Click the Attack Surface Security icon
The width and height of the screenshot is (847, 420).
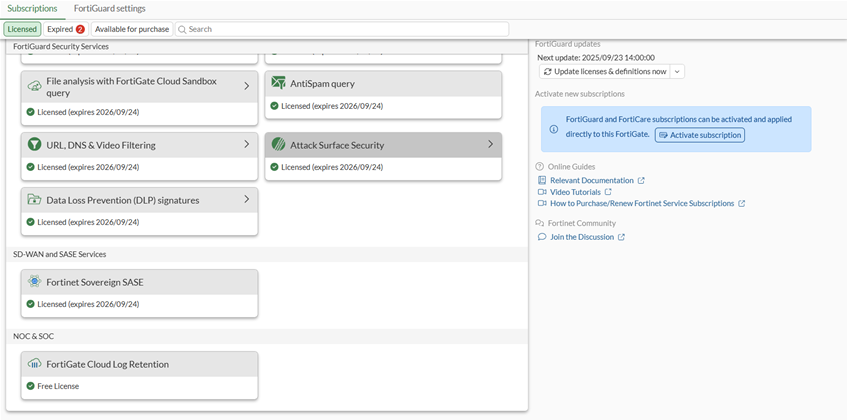point(279,145)
